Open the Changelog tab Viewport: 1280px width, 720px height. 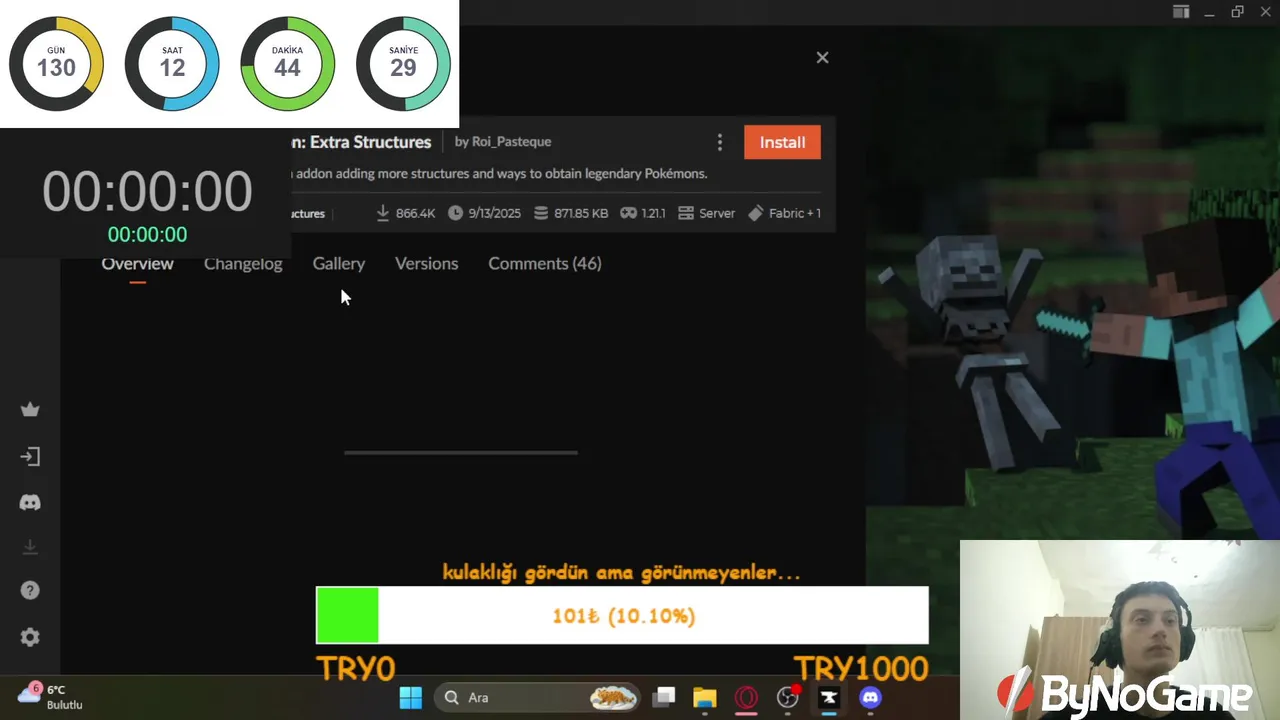point(243,264)
